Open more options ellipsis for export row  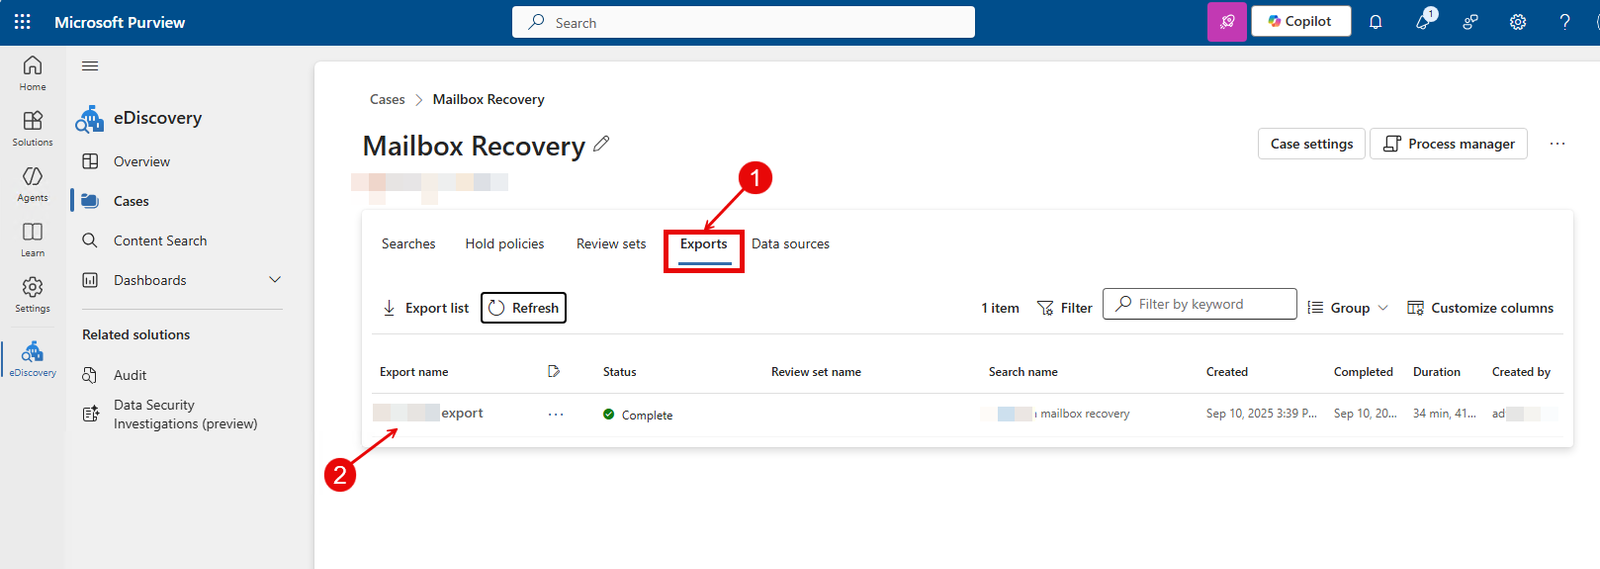556,414
